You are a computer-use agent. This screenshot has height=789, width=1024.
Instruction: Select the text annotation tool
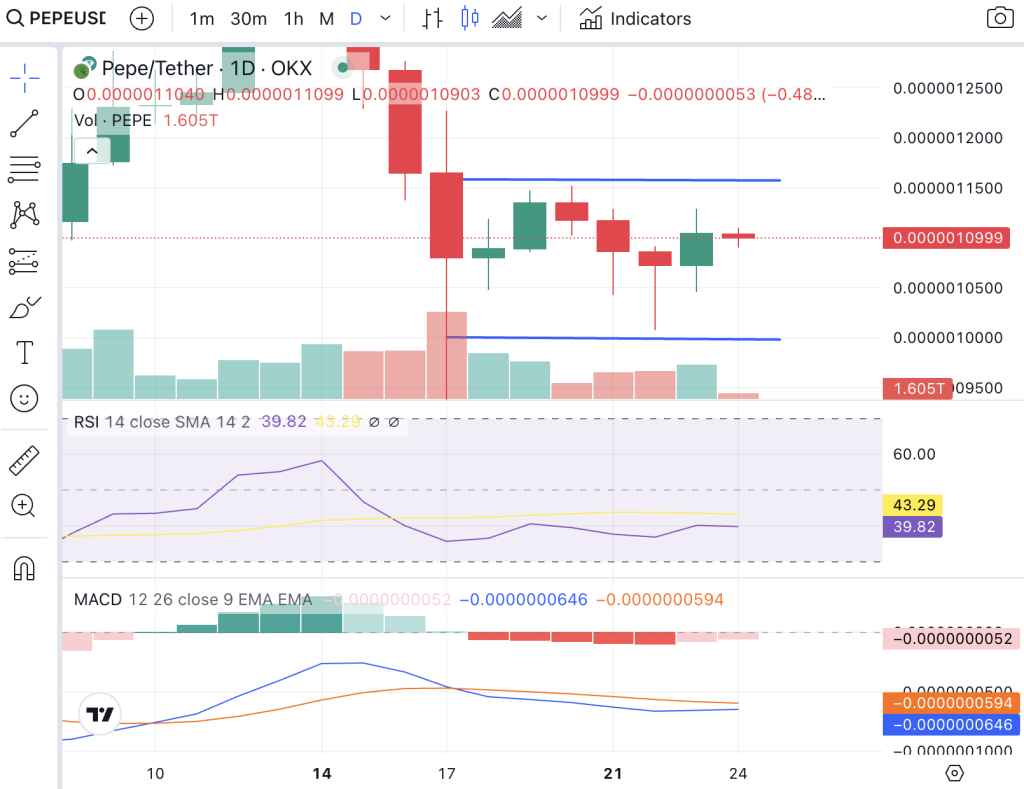pos(24,351)
